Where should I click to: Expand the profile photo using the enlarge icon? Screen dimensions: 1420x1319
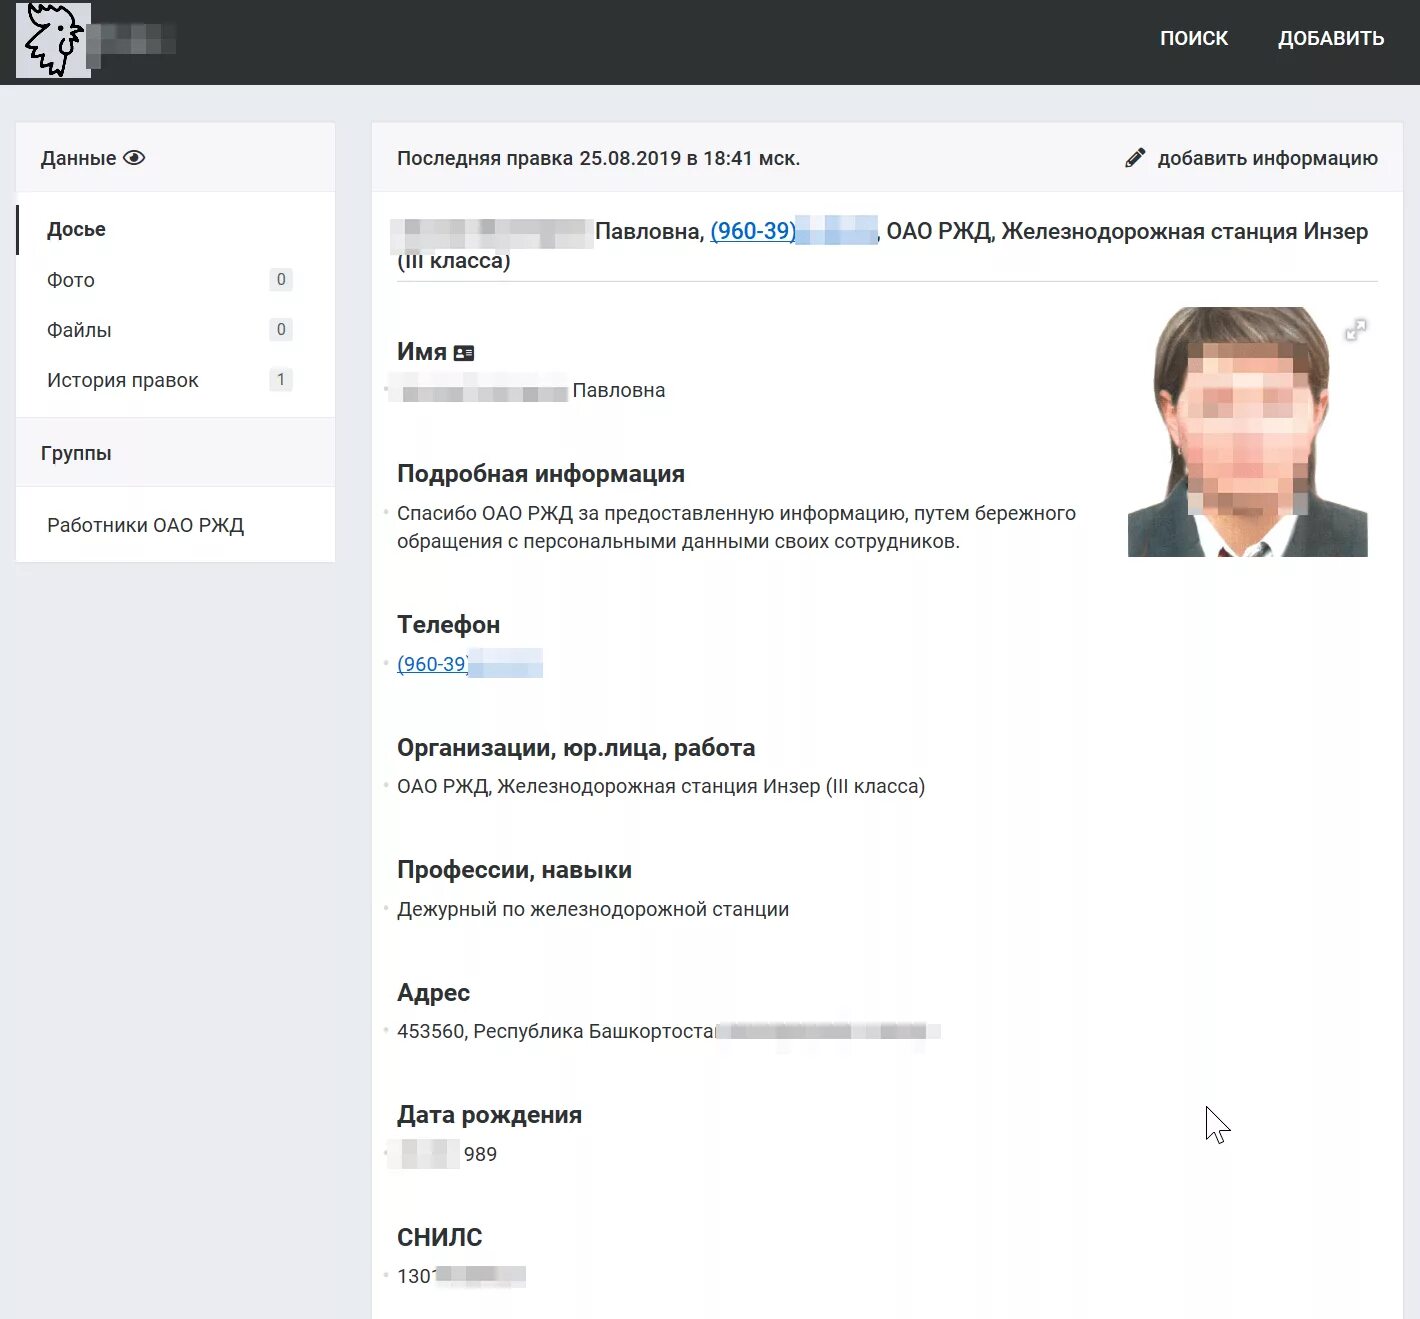pos(1356,330)
